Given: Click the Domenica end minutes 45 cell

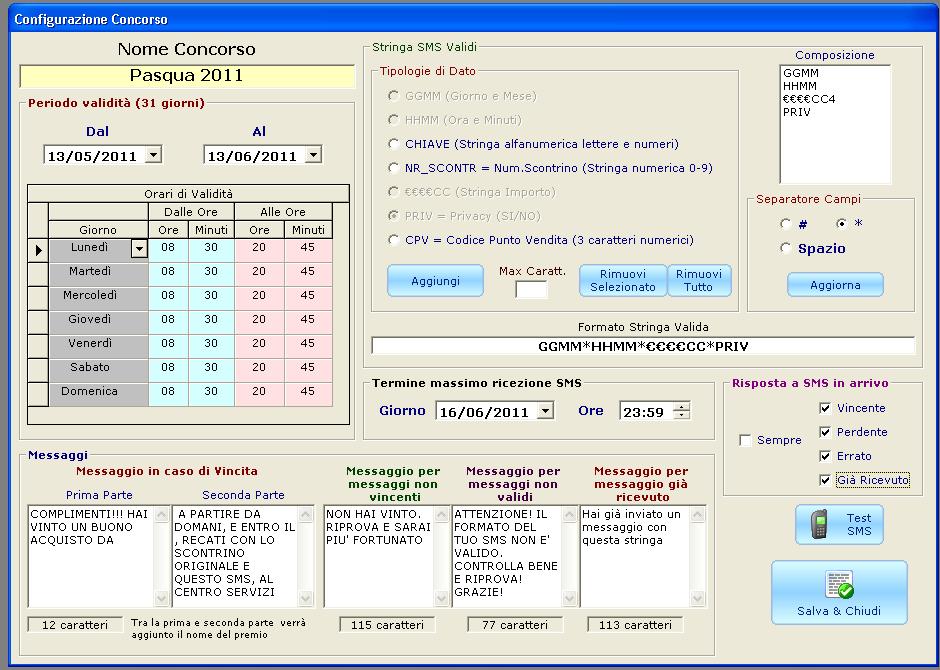Looking at the screenshot, I should [308, 392].
